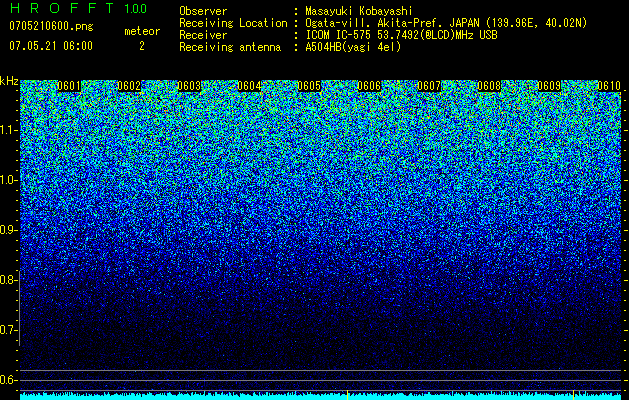Click the 0606 time marker

pos(369,86)
